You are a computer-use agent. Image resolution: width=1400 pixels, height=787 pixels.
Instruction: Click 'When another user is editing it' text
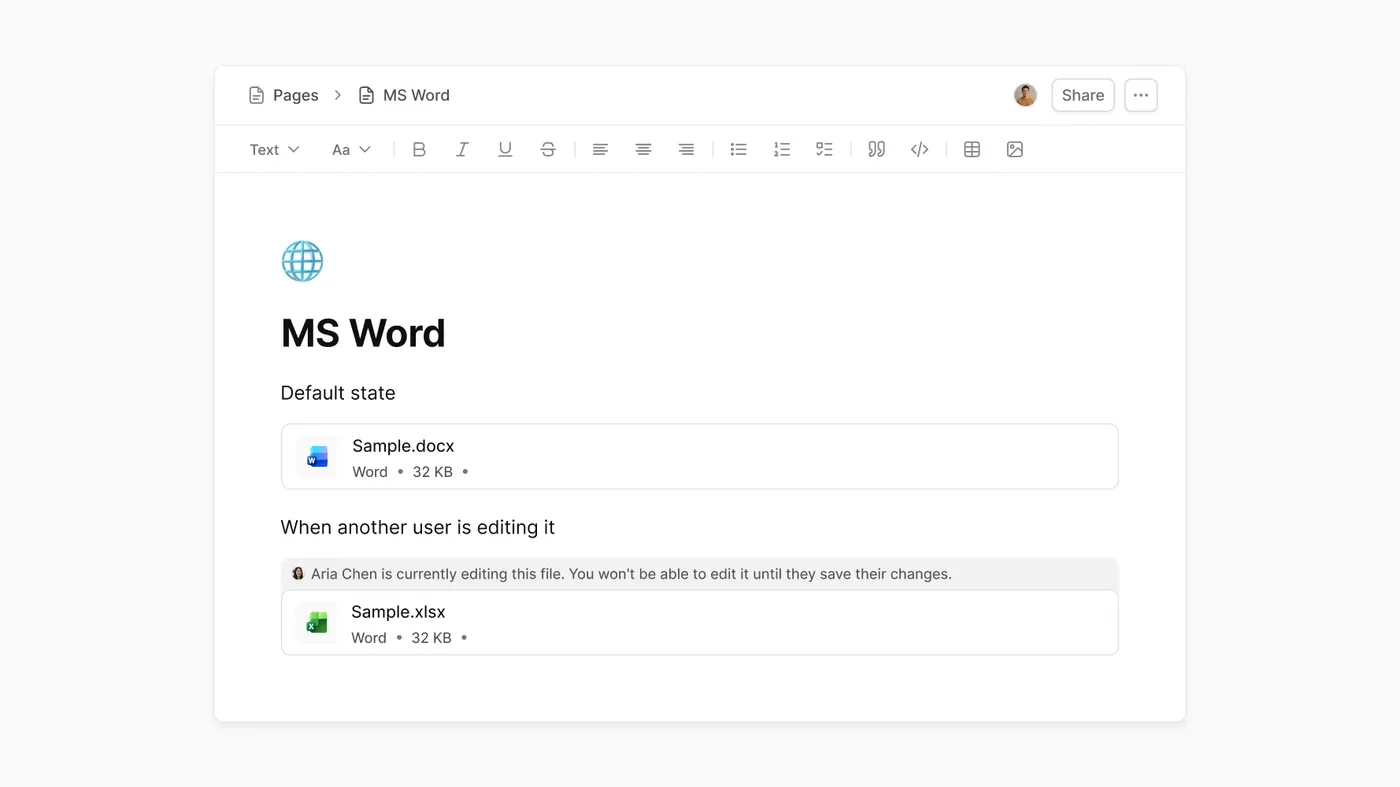(x=418, y=527)
